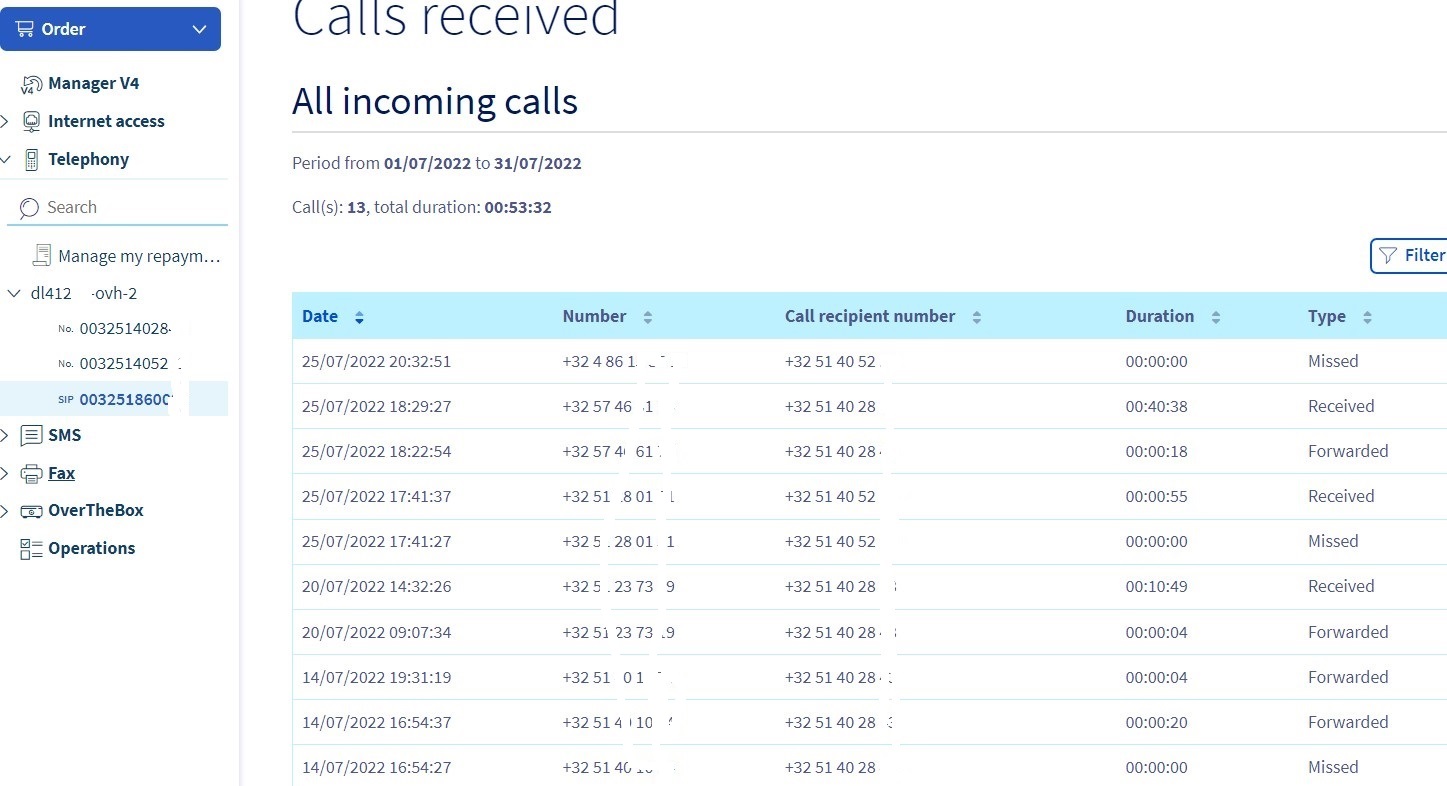Collapse the dl412 ovh-2 tree group

tap(14, 293)
